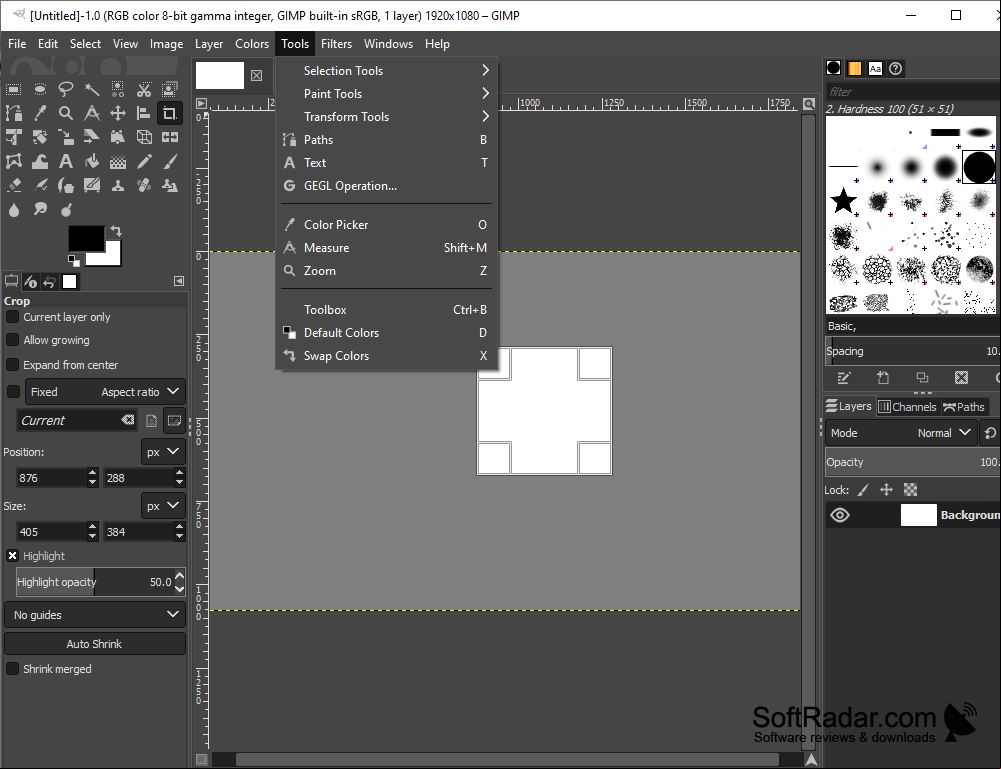Select the Dodge/Burn tool
The height and width of the screenshot is (769, 1001).
[66, 209]
